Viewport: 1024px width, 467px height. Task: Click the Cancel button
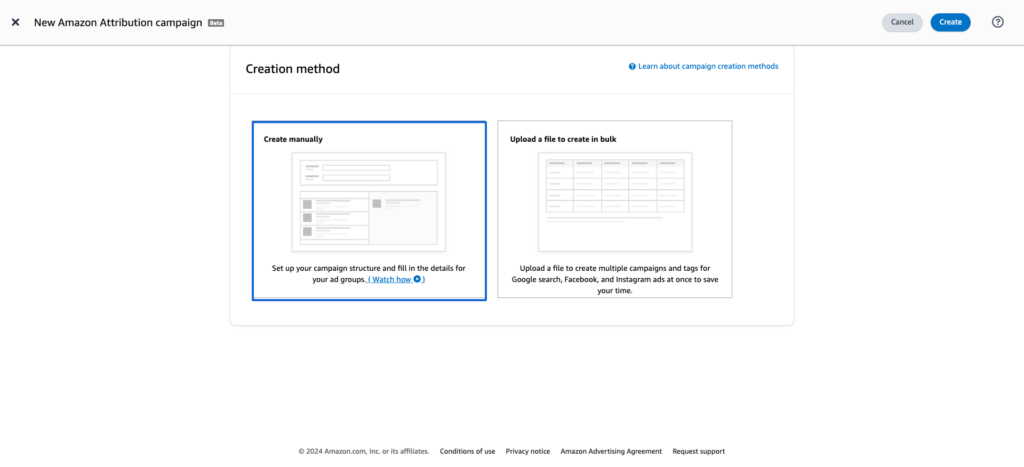[x=902, y=22]
